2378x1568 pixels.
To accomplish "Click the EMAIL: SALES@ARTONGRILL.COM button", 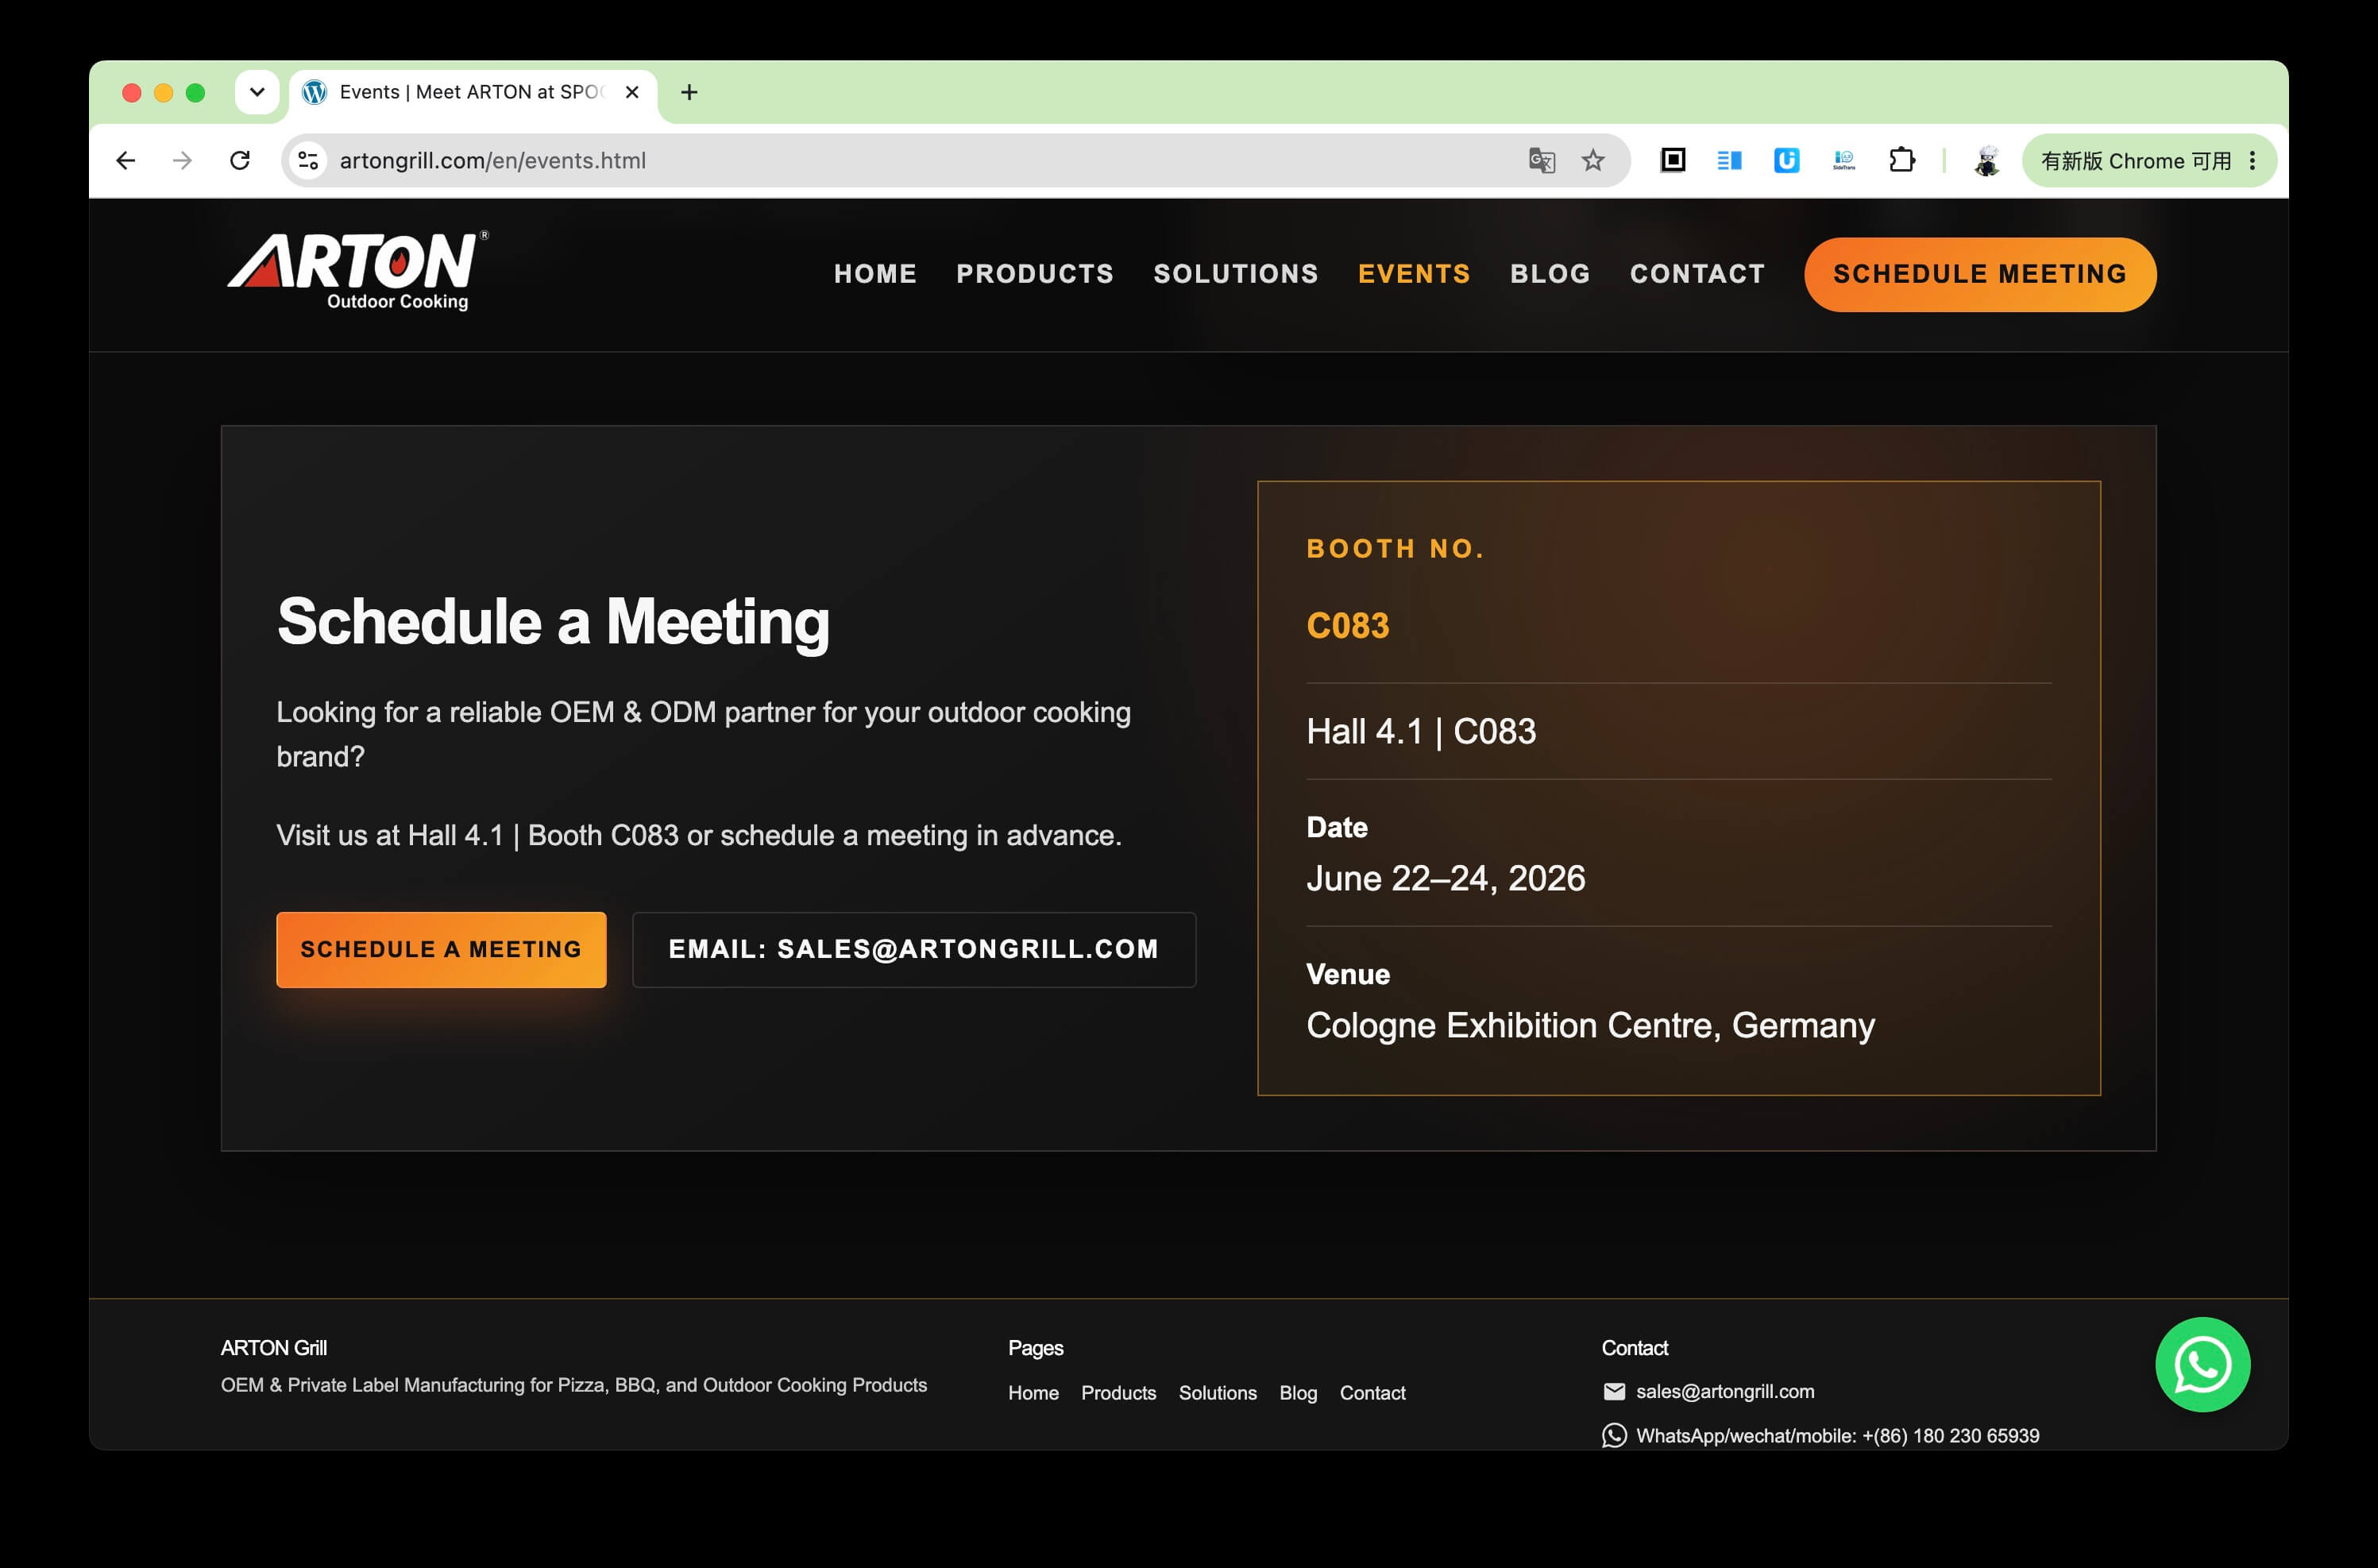I will click(914, 949).
